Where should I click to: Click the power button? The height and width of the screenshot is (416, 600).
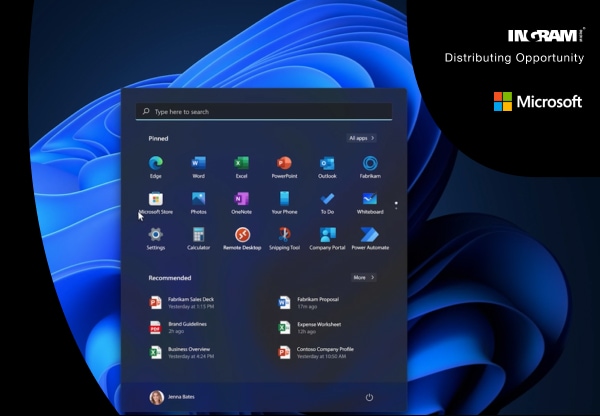coord(369,397)
